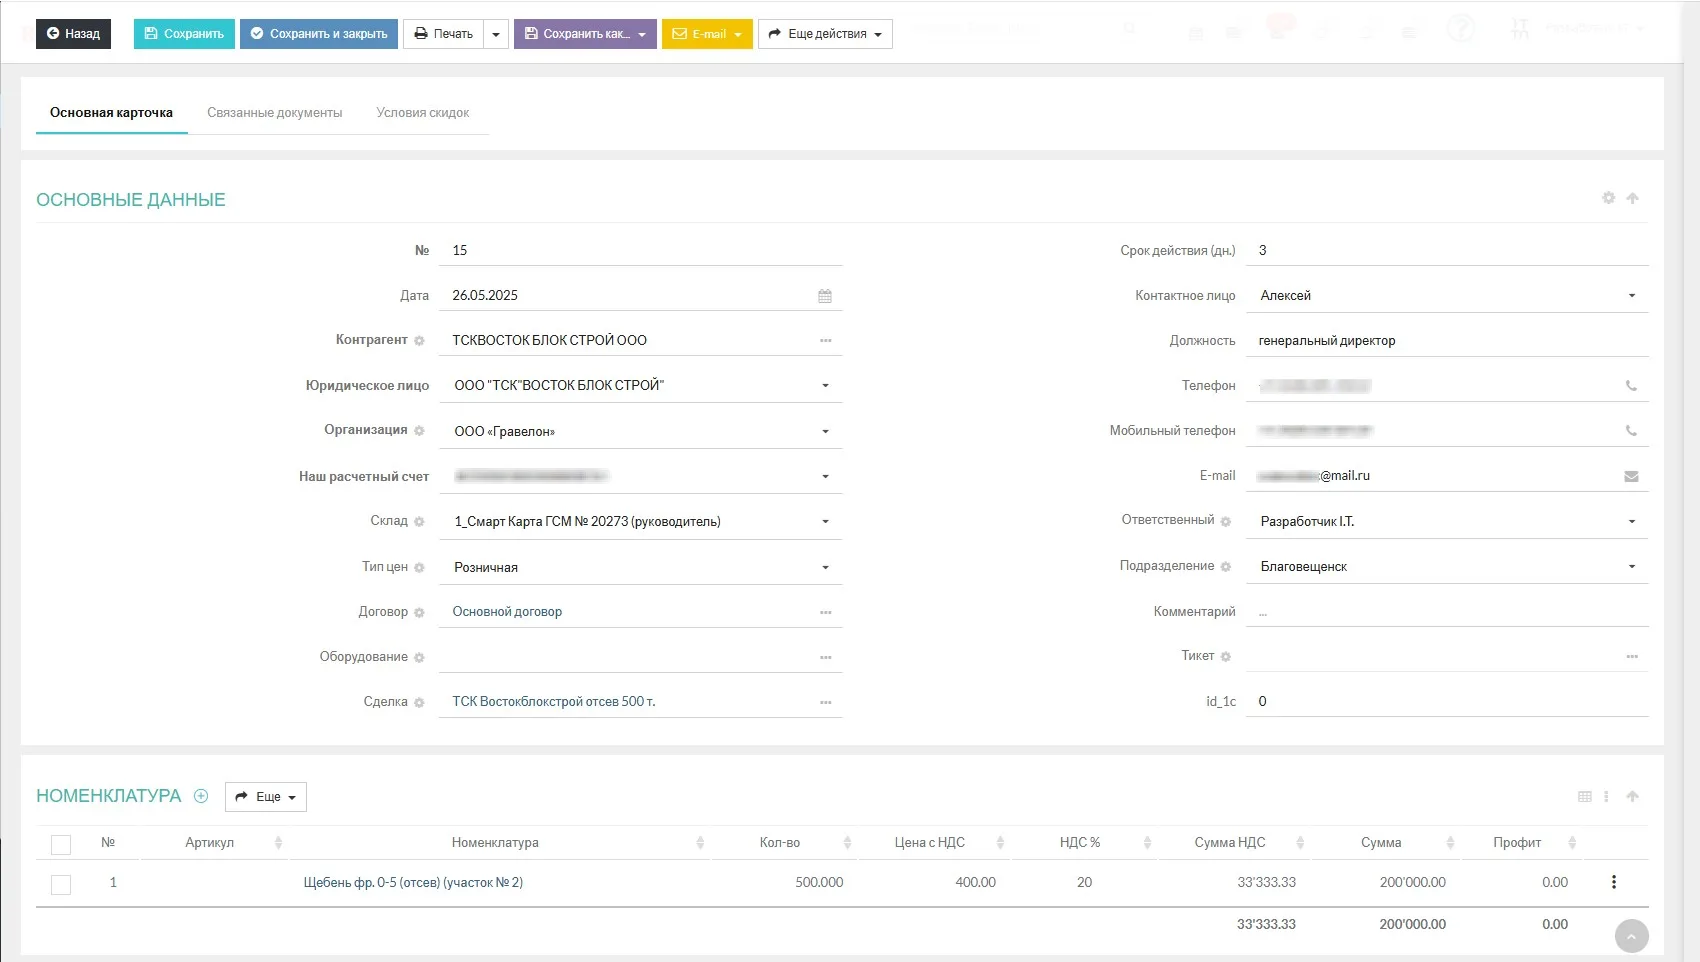The image size is (1700, 962).
Task: Open table columns view icon in Номенклатура
Action: click(1584, 797)
